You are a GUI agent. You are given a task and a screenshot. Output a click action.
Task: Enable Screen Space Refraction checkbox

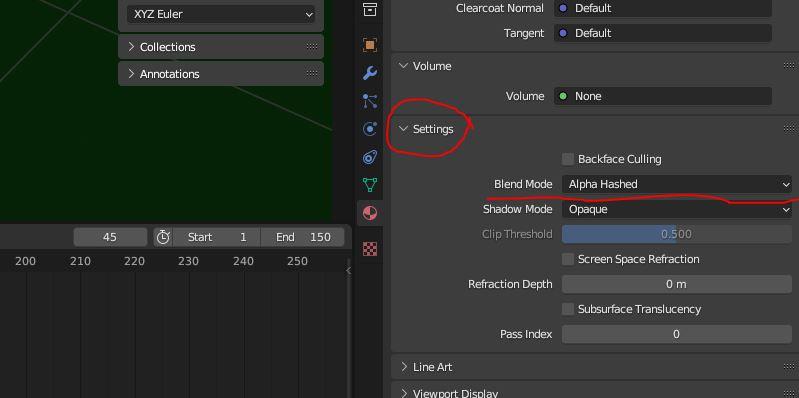click(568, 259)
